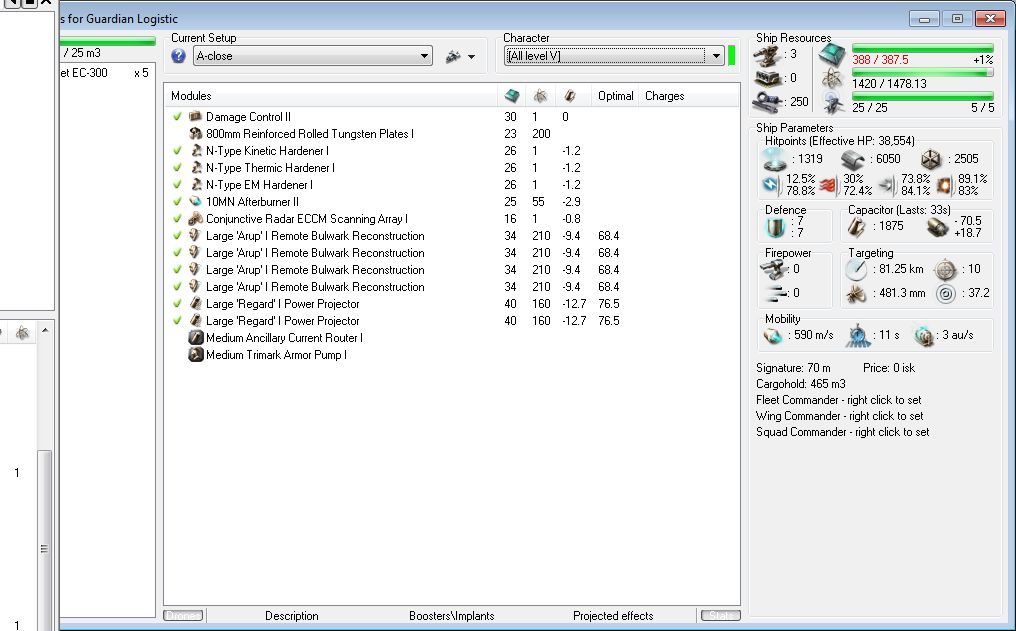
Task: Click the warp speed icon showing 3 au/s
Action: tap(924, 336)
